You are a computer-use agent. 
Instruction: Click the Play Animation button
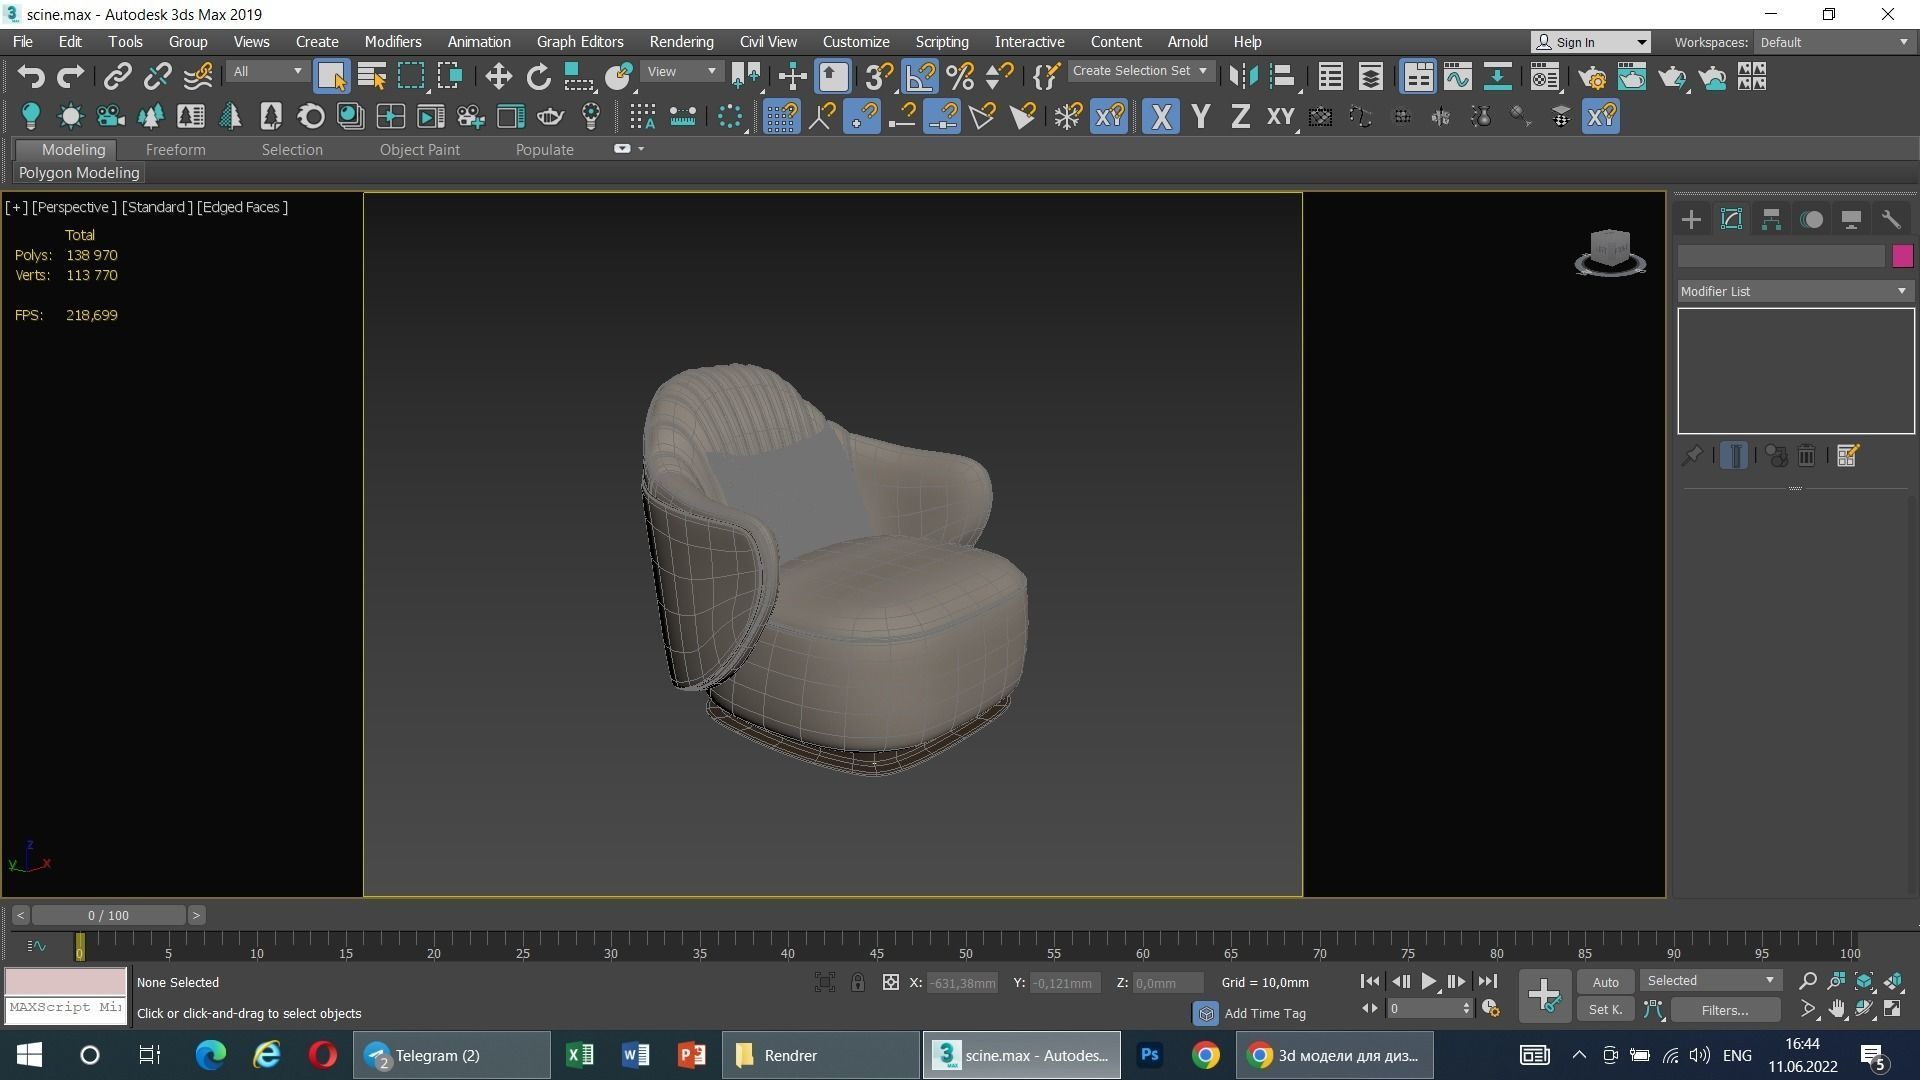[x=1428, y=982]
